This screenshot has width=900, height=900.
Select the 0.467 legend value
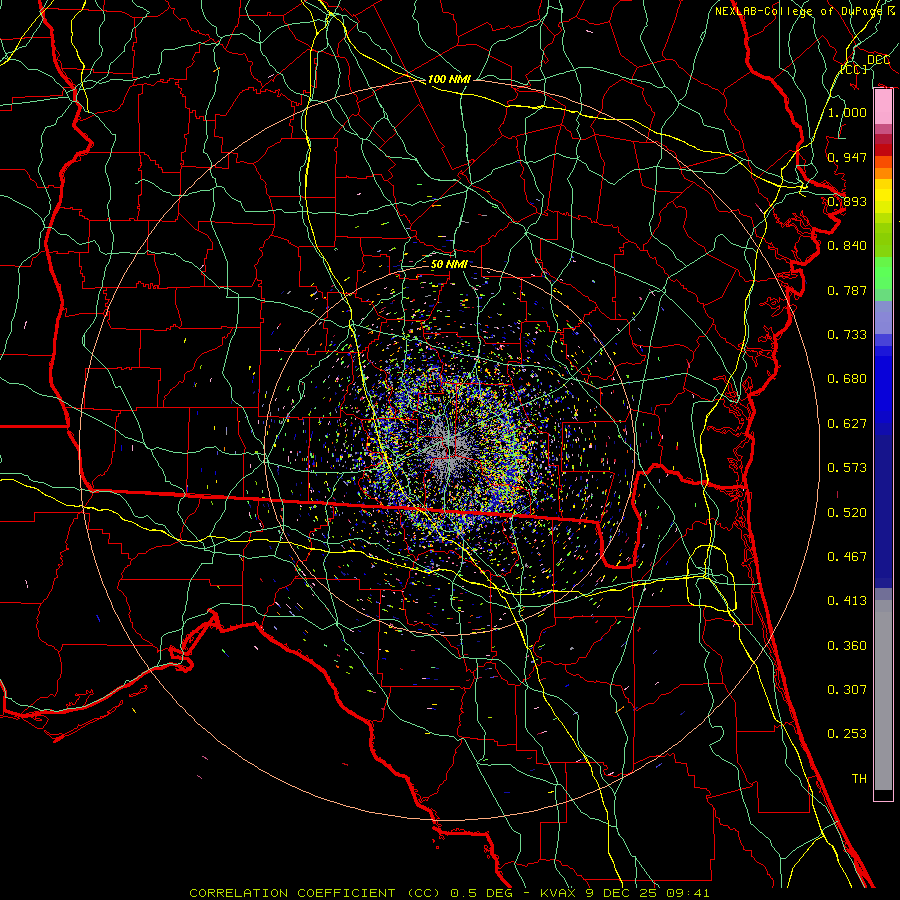point(847,557)
